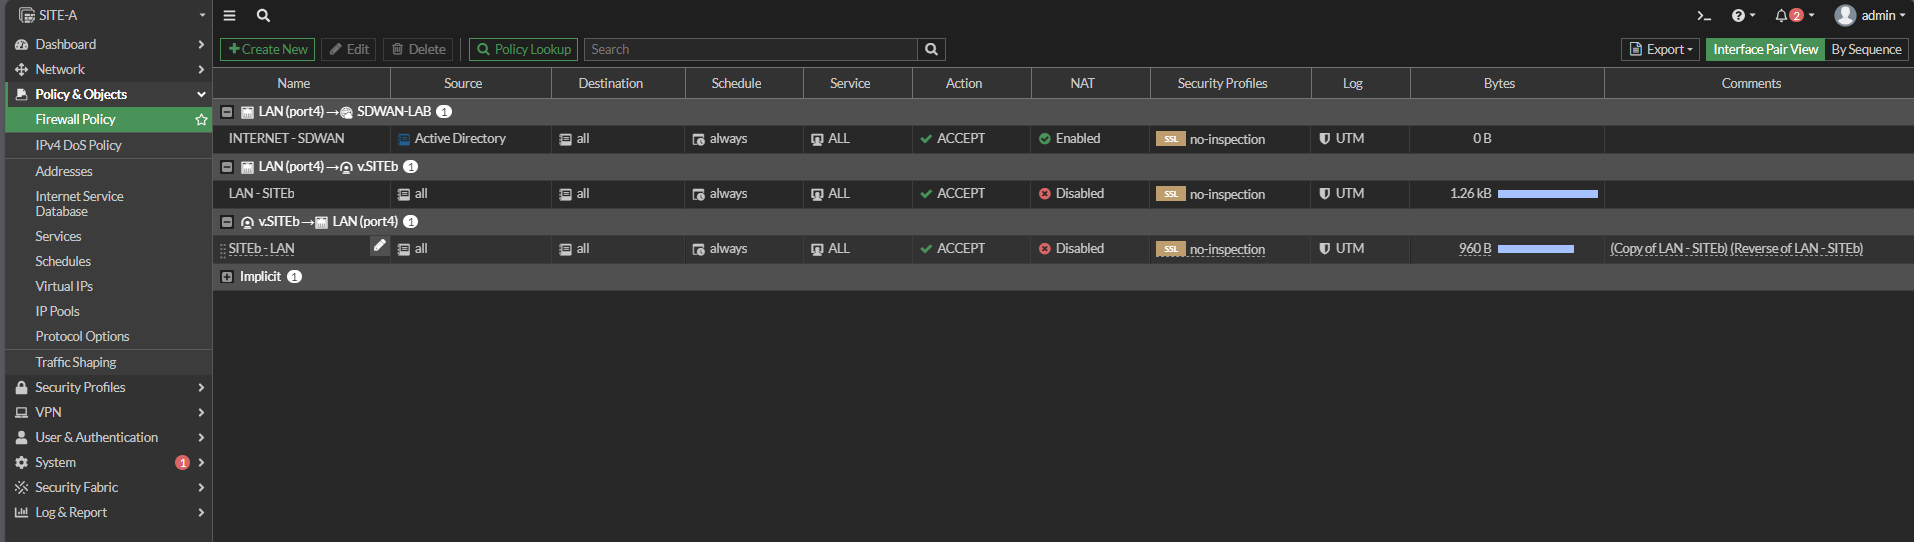Image resolution: width=1914 pixels, height=542 pixels.
Task: Open the help question mark menu
Action: (x=1742, y=16)
